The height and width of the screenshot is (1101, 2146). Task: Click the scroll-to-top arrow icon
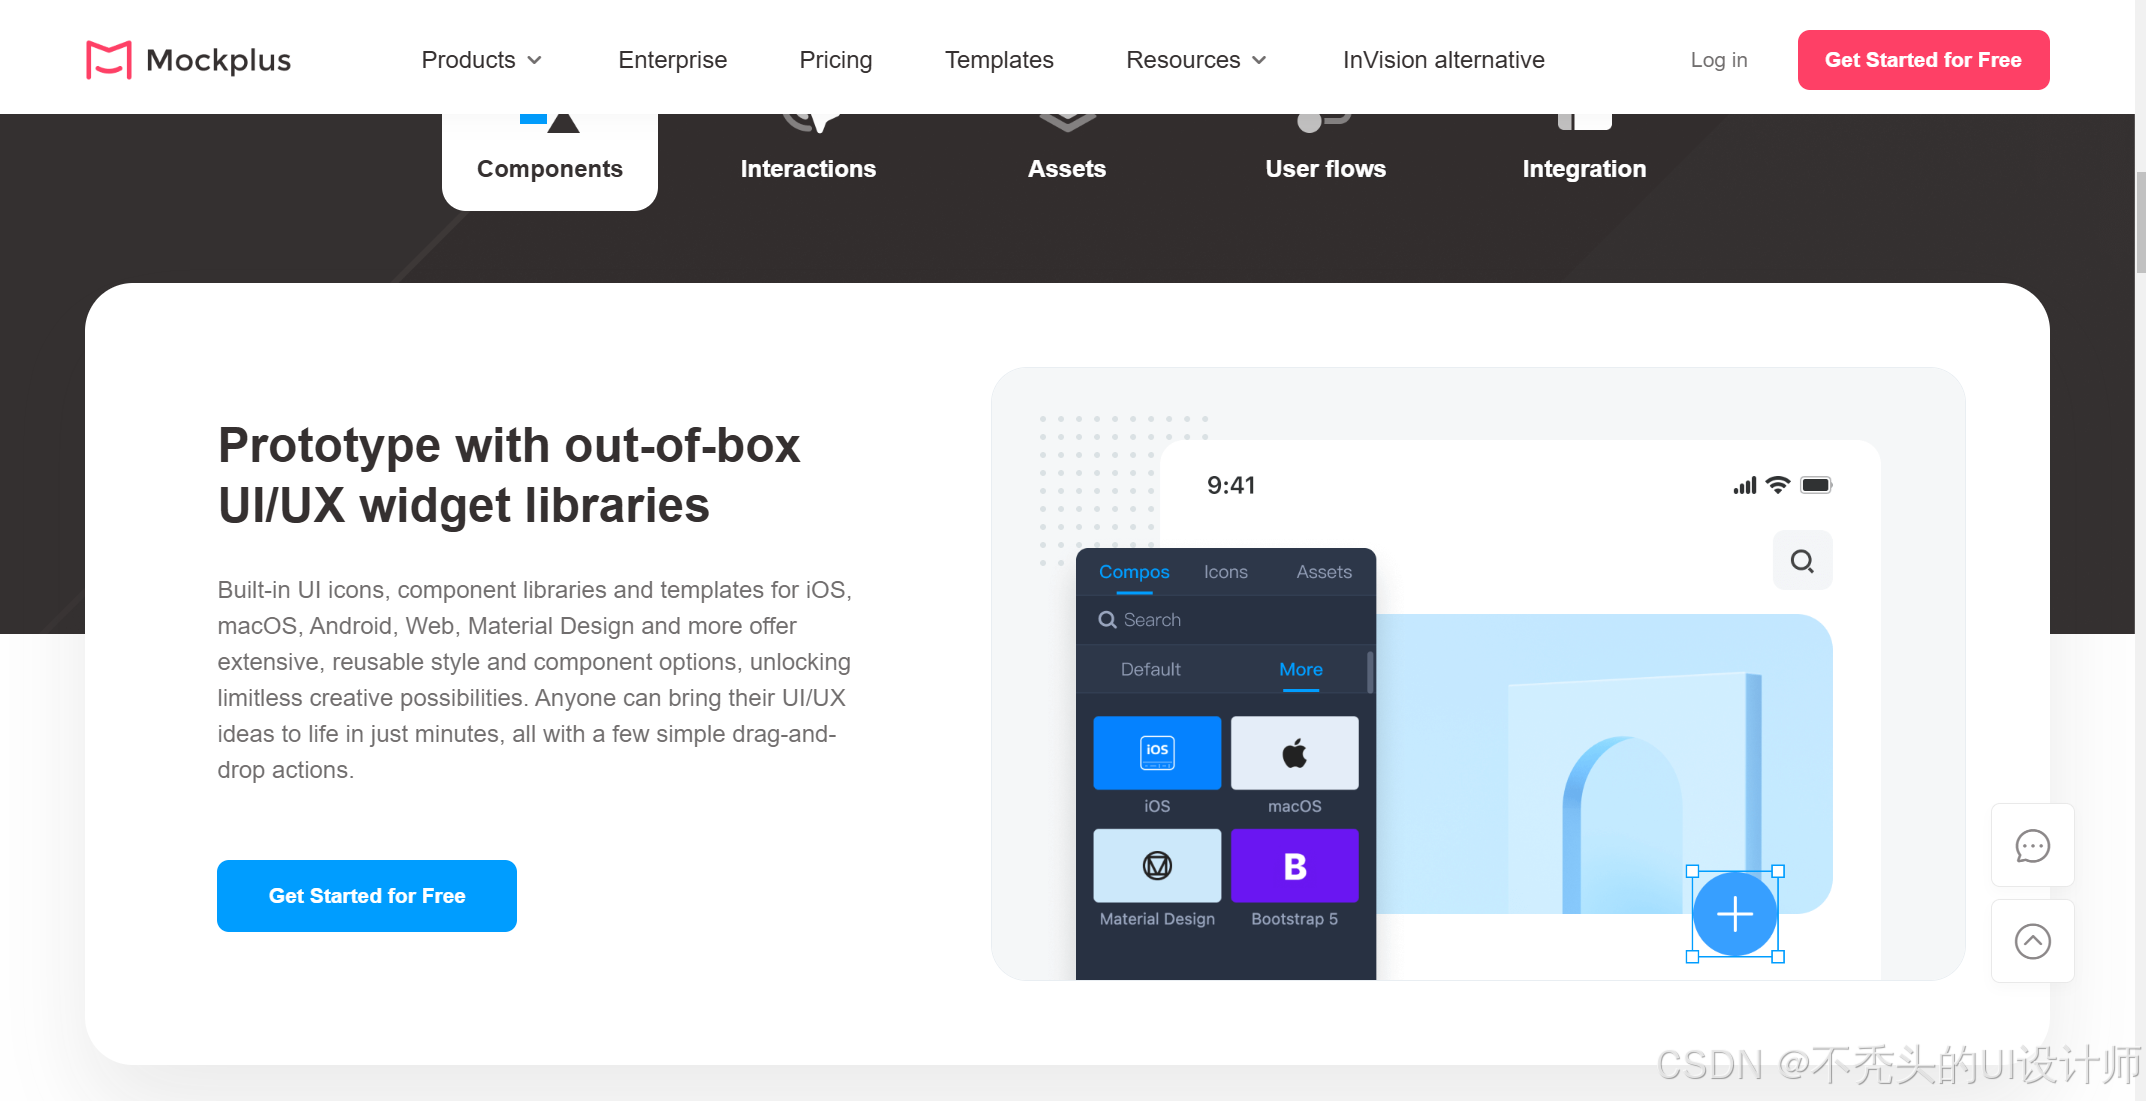tap(2032, 942)
